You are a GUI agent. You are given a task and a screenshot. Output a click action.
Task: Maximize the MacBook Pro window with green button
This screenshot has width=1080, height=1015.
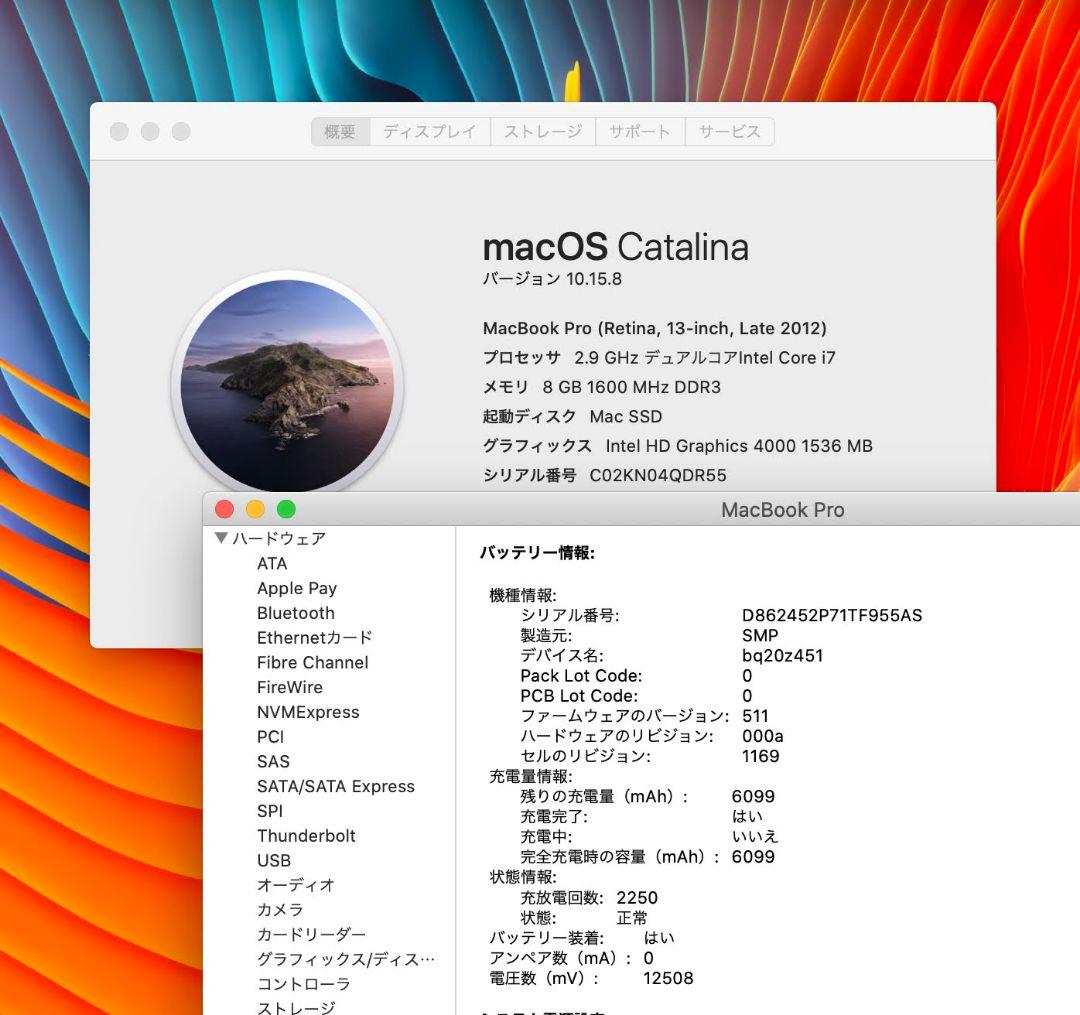(x=287, y=510)
